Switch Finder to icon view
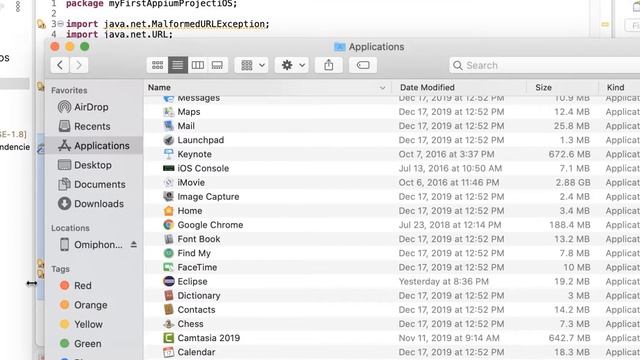 tap(157, 65)
